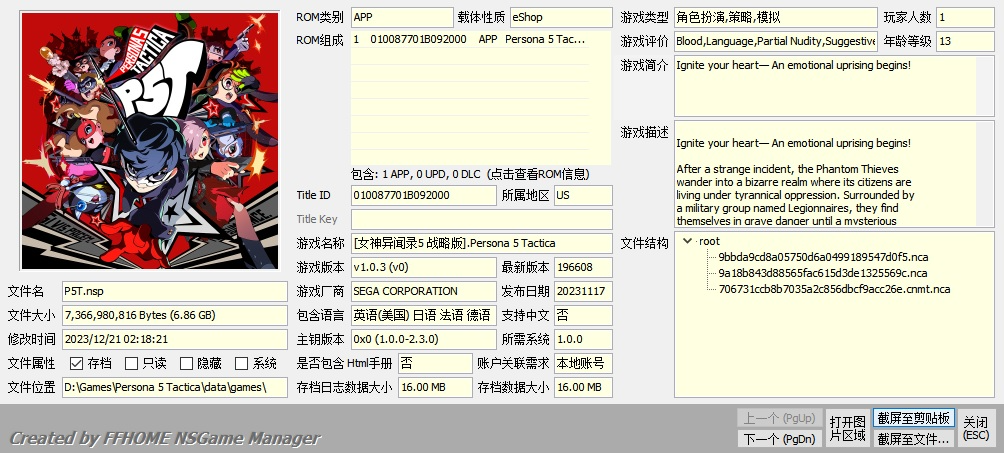Click the 游戏版本 field v1.0.3 (v0)
The height and width of the screenshot is (453, 1004).
[x=423, y=267]
